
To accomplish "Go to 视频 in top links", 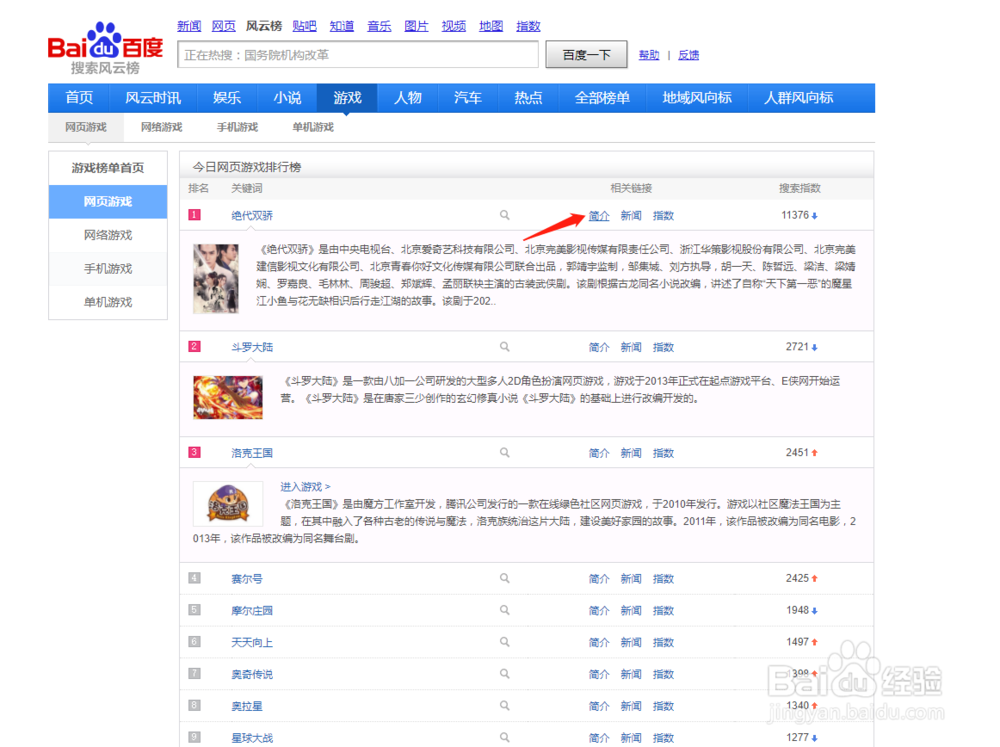I will [x=453, y=26].
